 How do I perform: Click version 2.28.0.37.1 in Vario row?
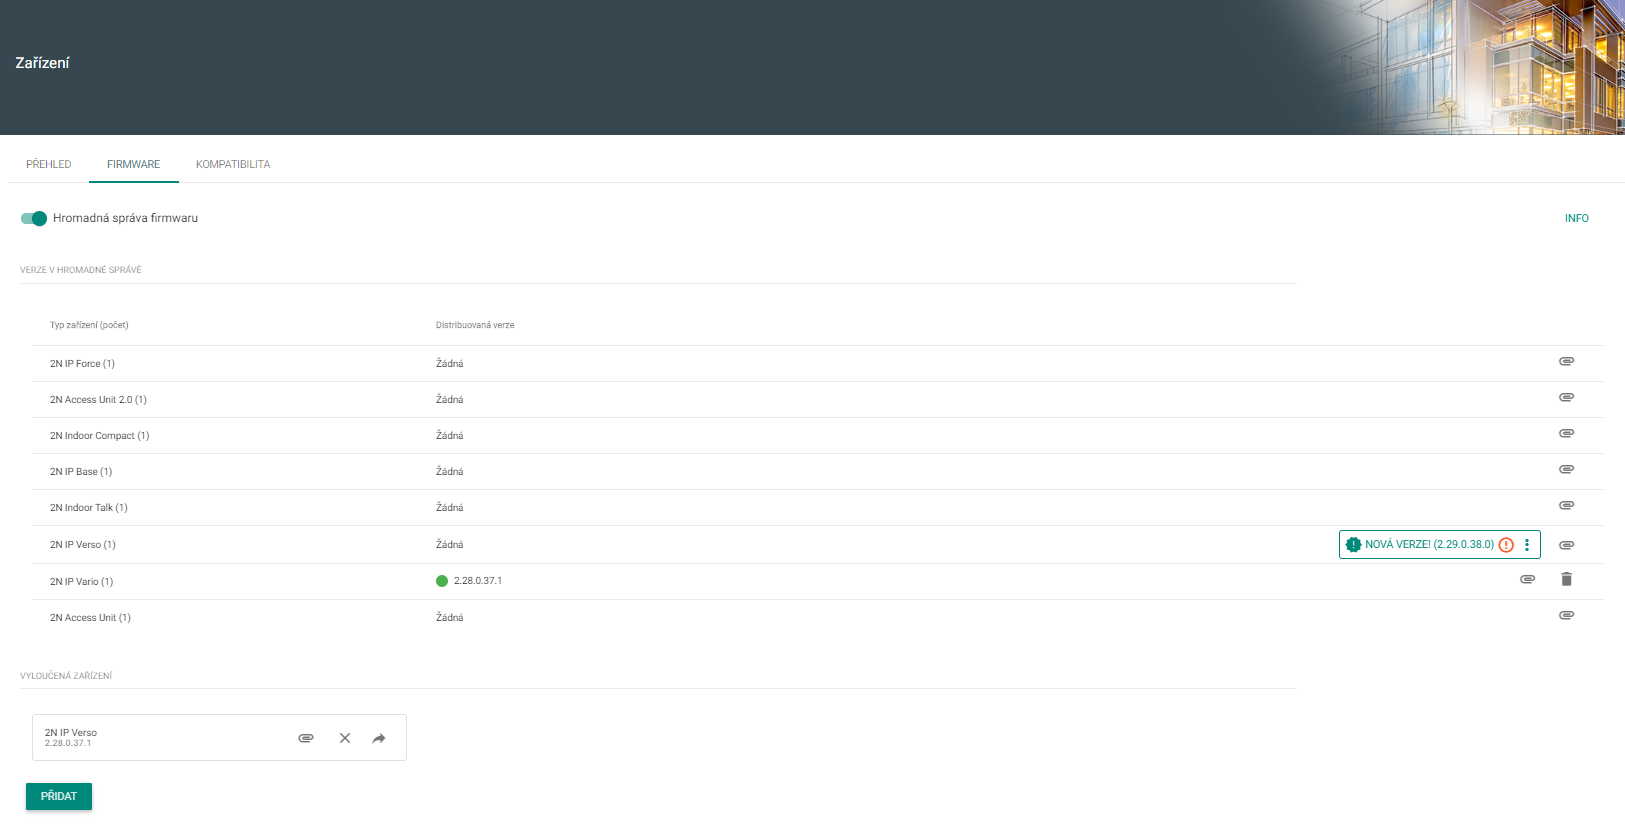tap(478, 581)
